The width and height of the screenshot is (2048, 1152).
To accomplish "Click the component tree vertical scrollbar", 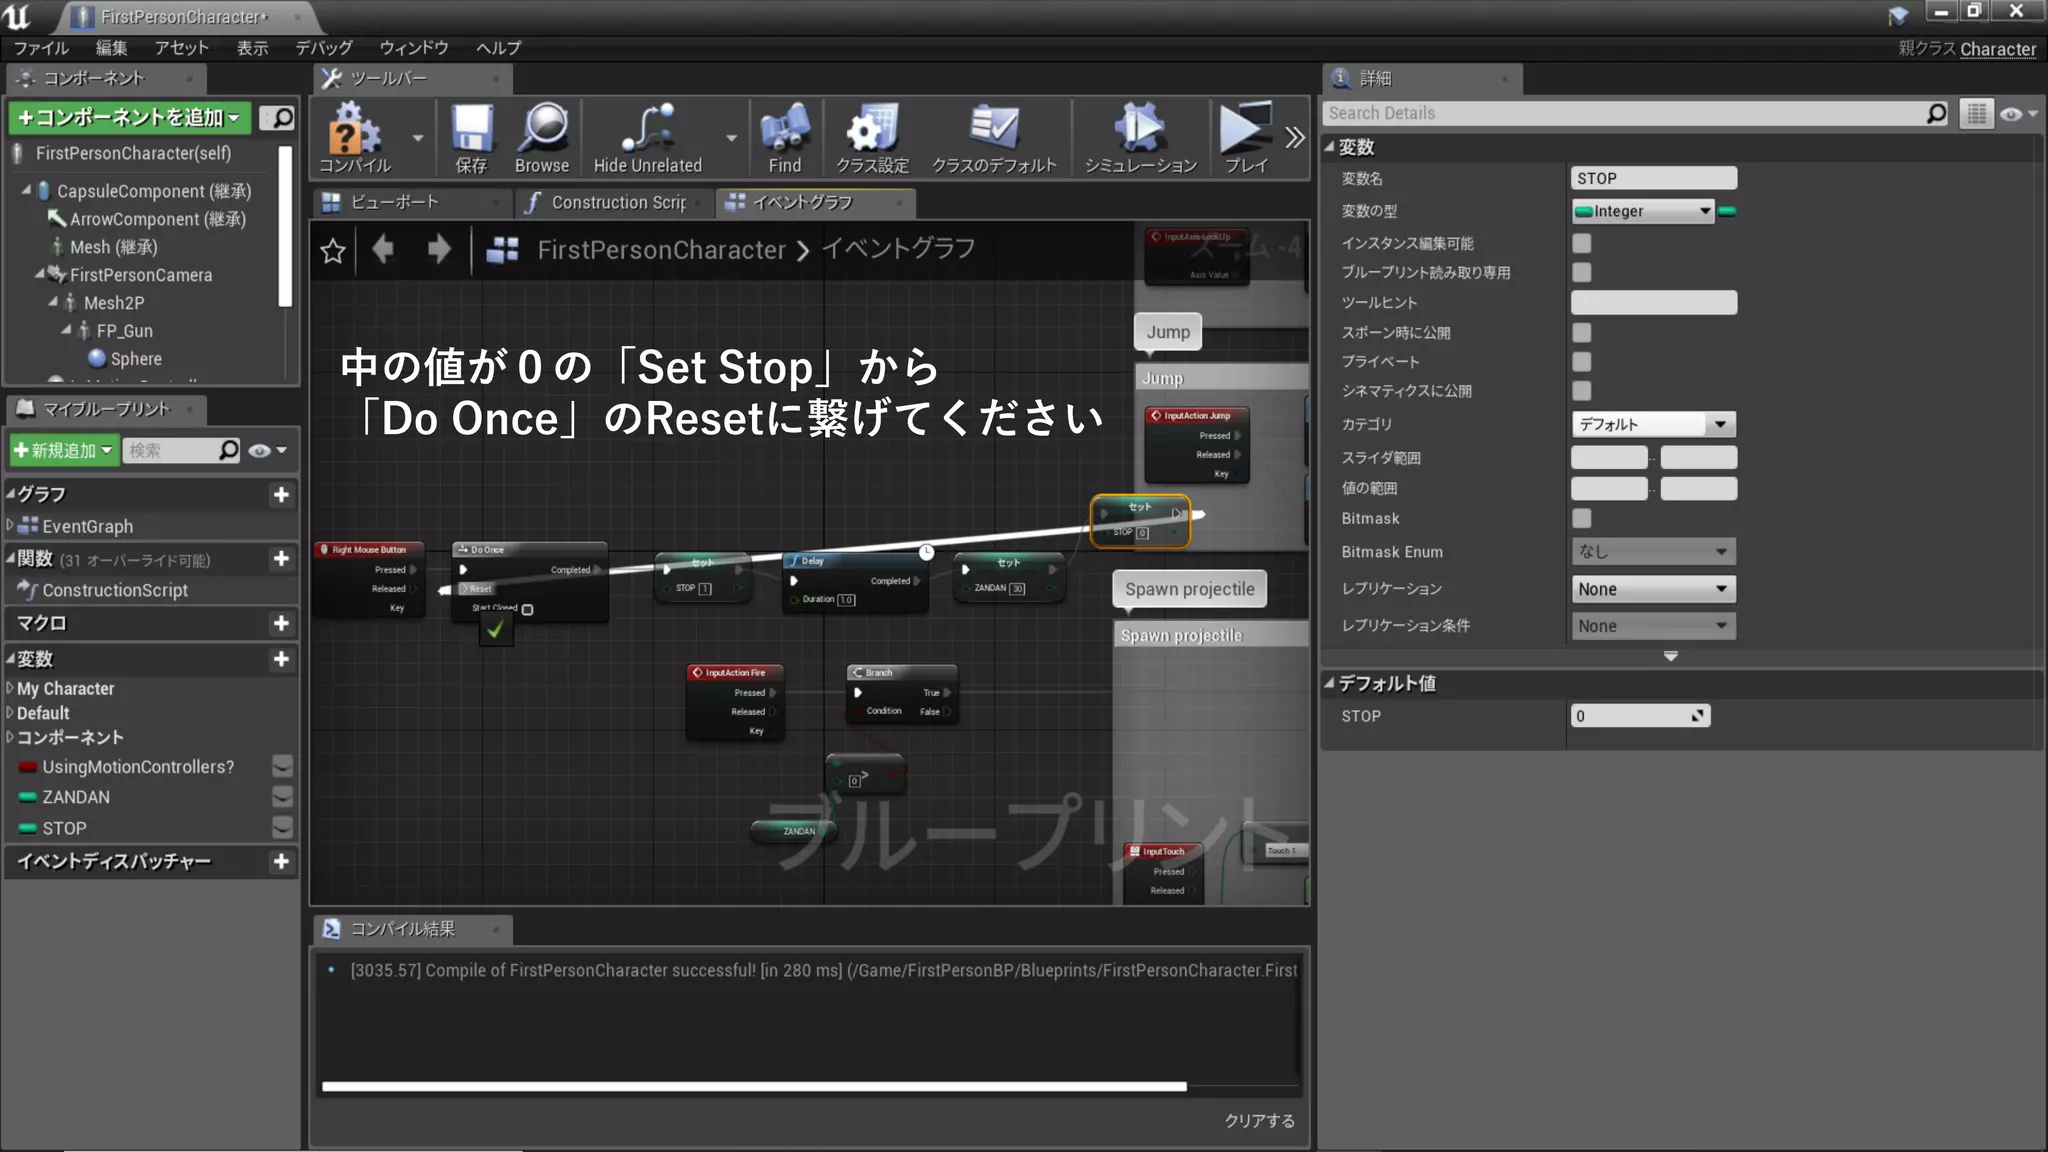I will (x=285, y=226).
